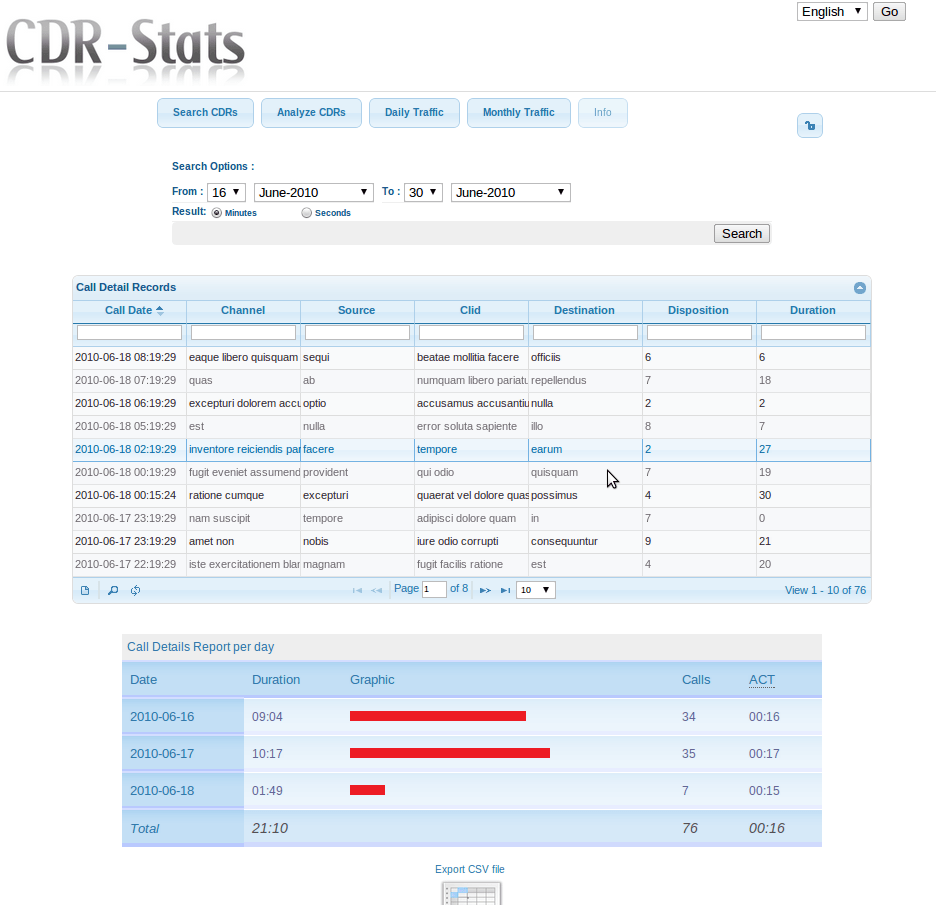Screen dimensions: 936x905
Task: Click the Destination column filter field
Action: point(585,333)
